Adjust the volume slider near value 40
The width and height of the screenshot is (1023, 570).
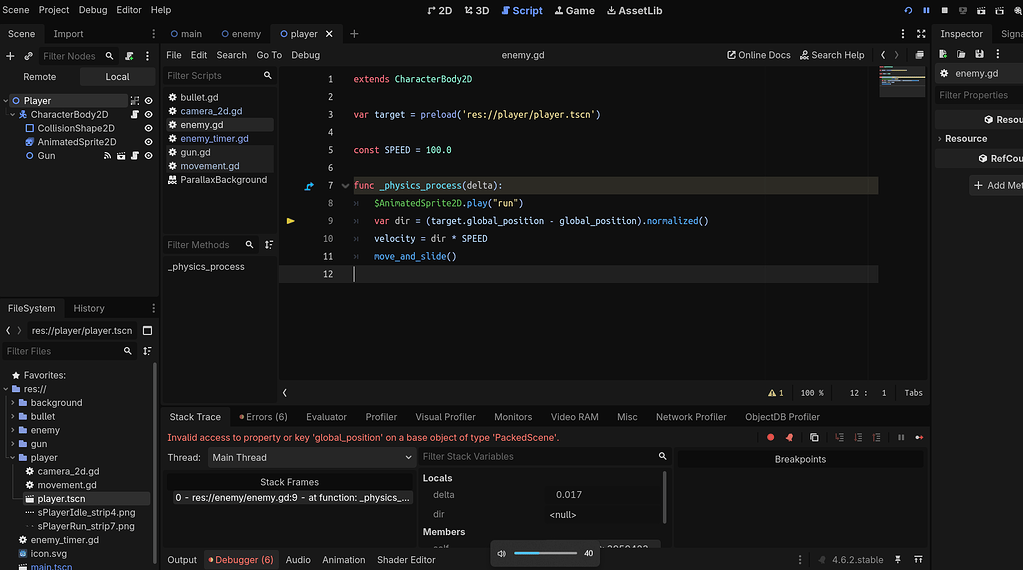point(545,553)
